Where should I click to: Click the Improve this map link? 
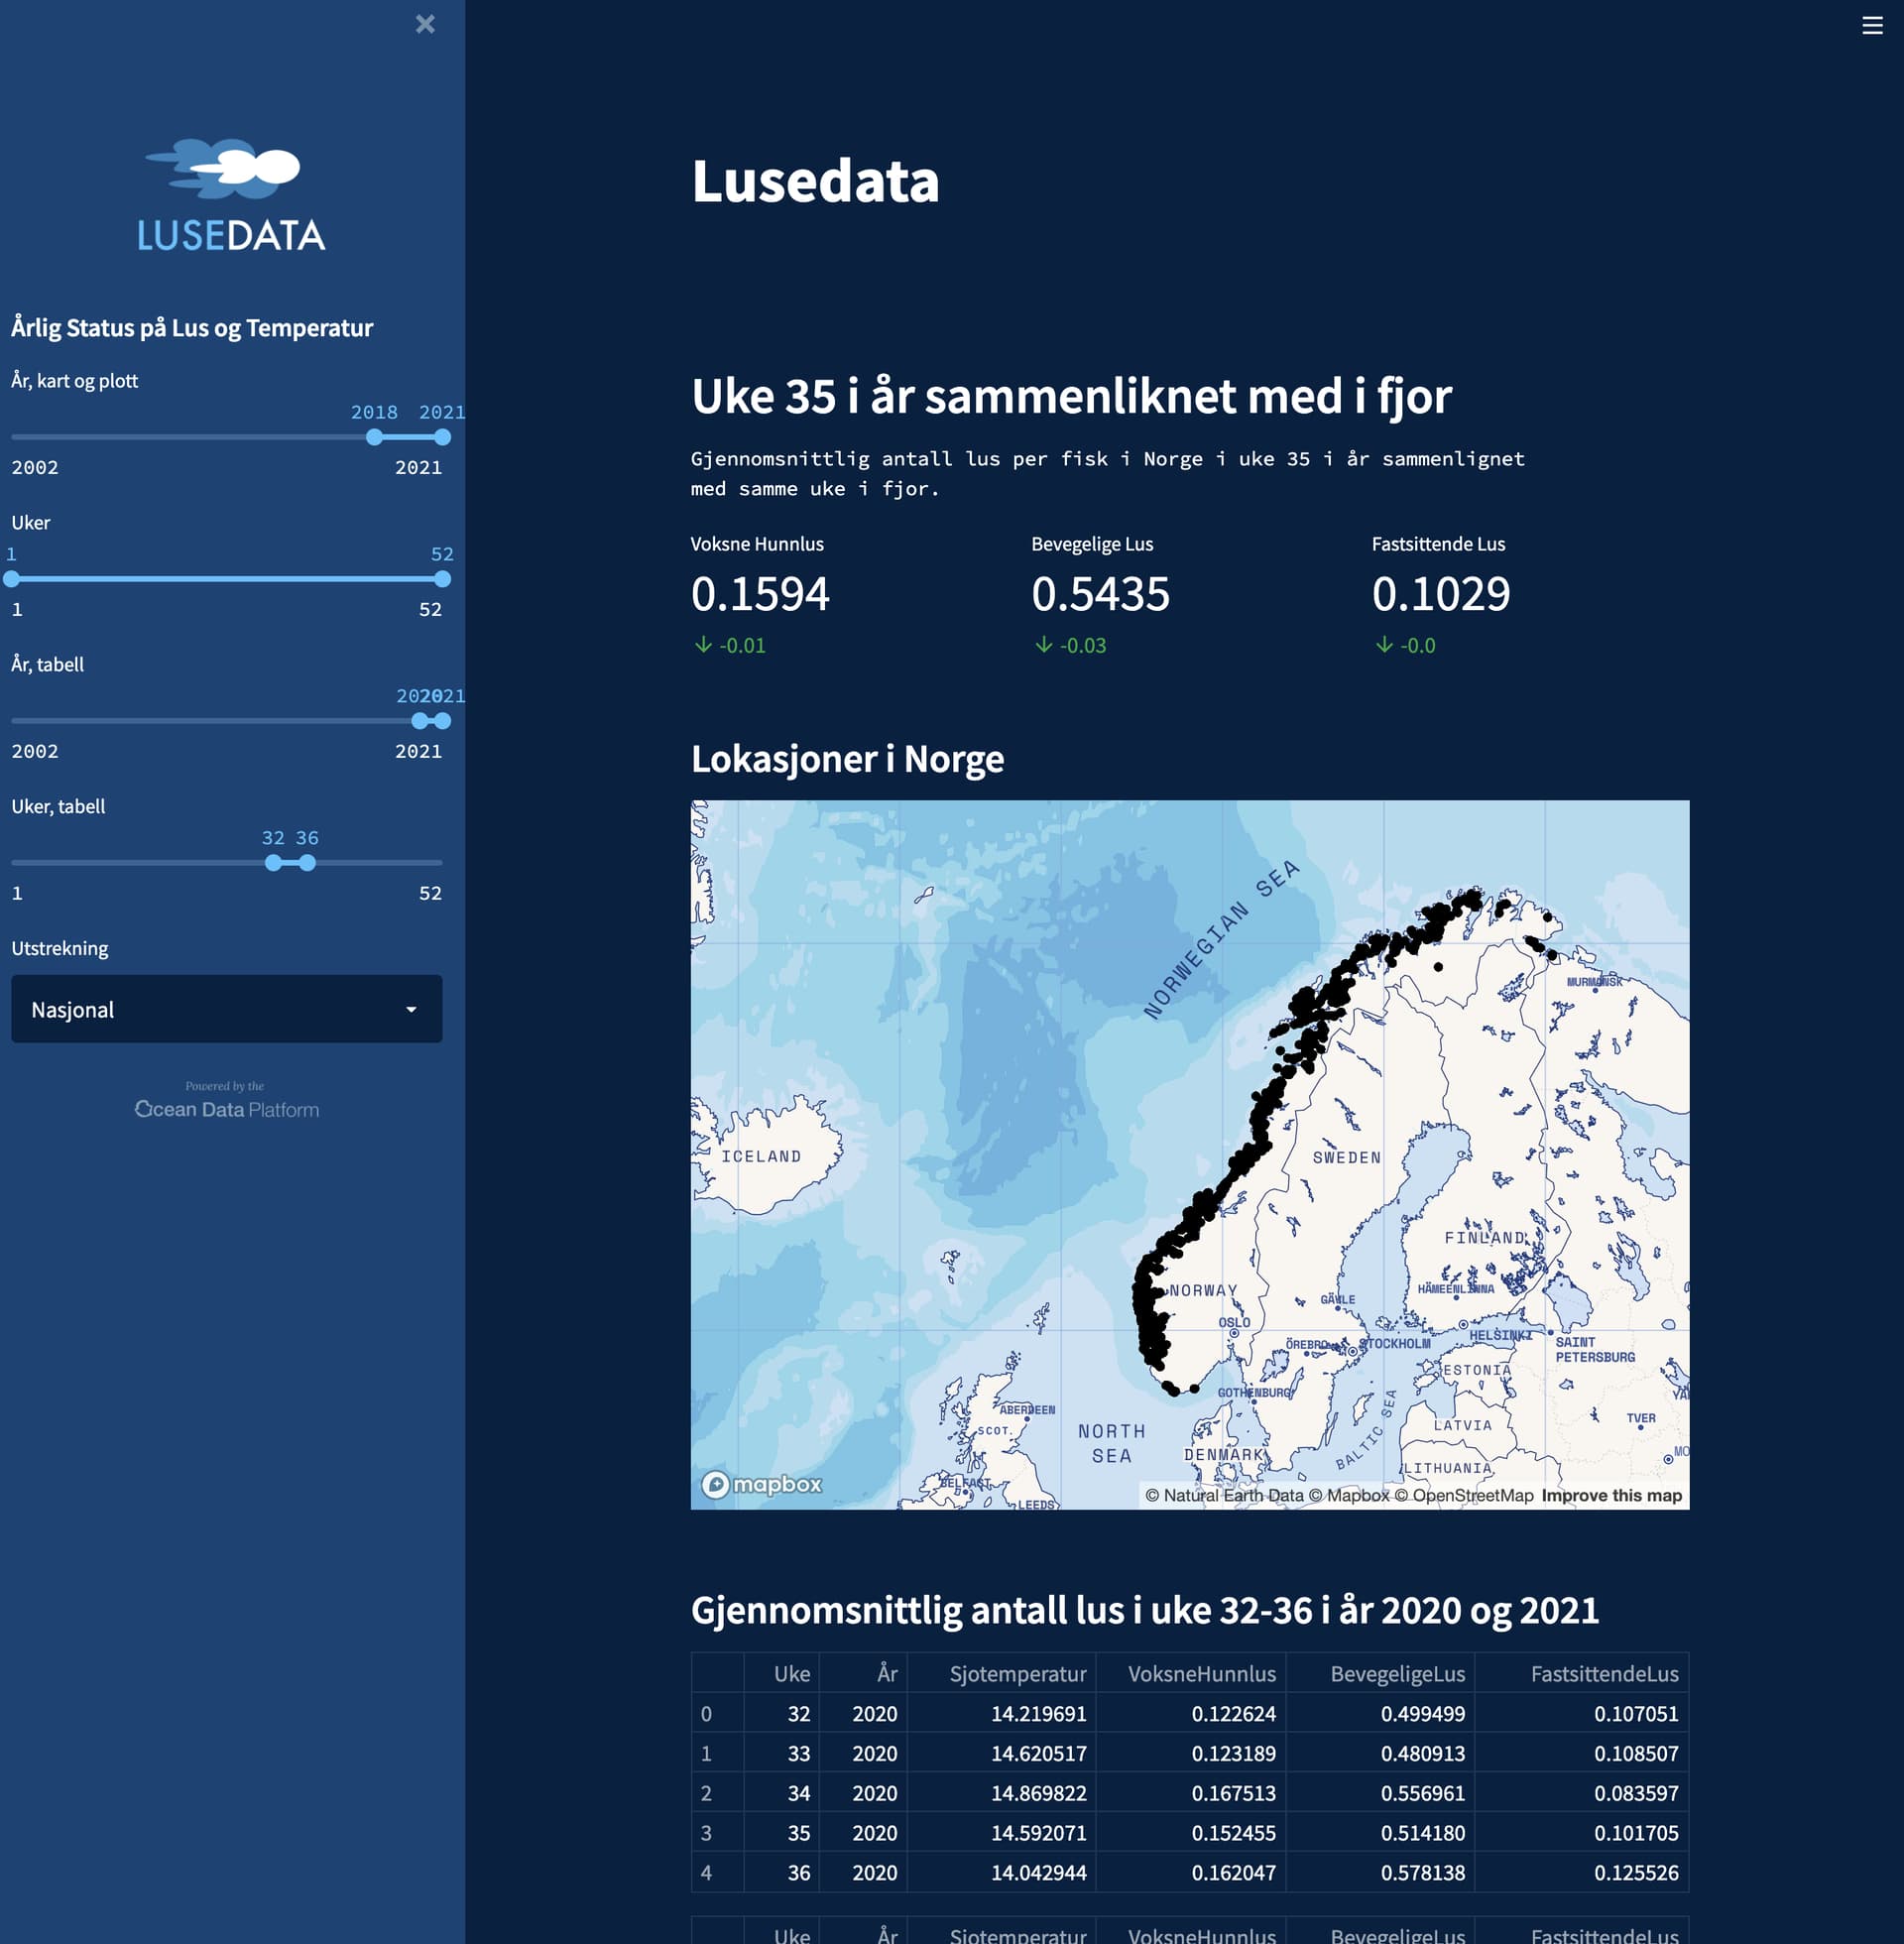1611,1495
